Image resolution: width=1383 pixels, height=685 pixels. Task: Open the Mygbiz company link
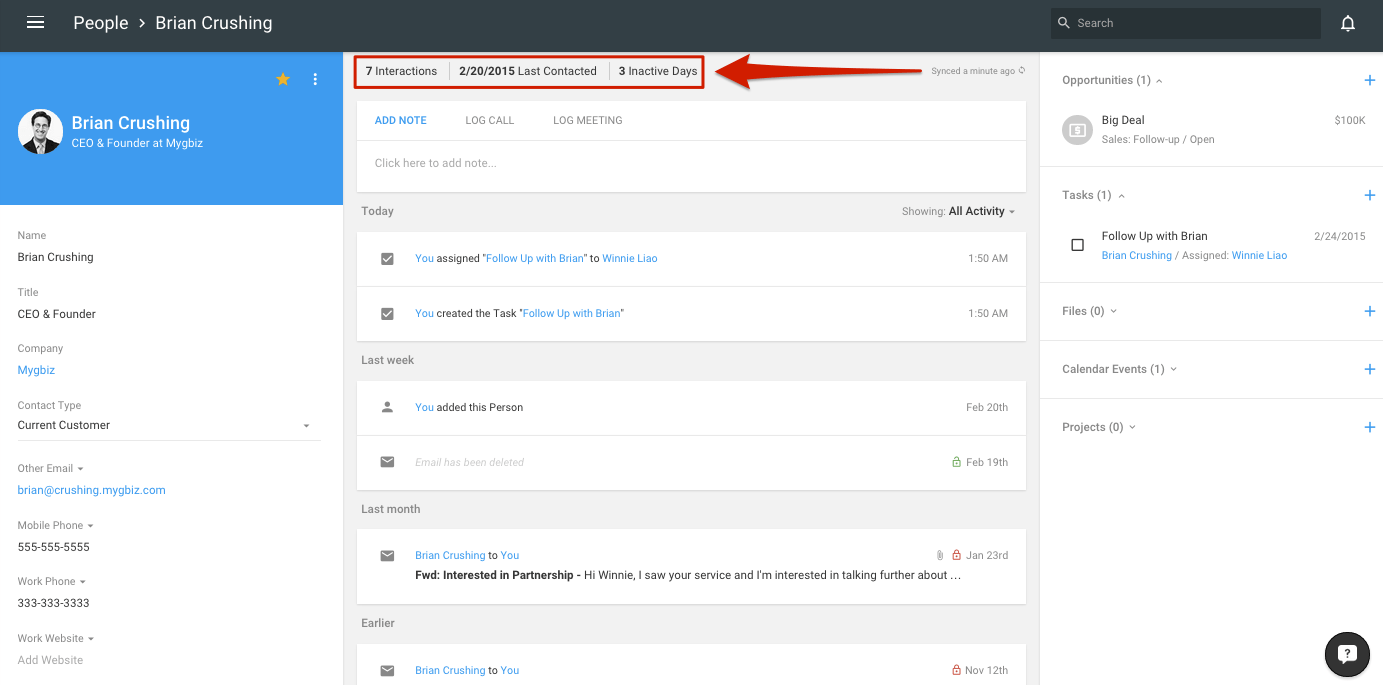[x=36, y=369]
